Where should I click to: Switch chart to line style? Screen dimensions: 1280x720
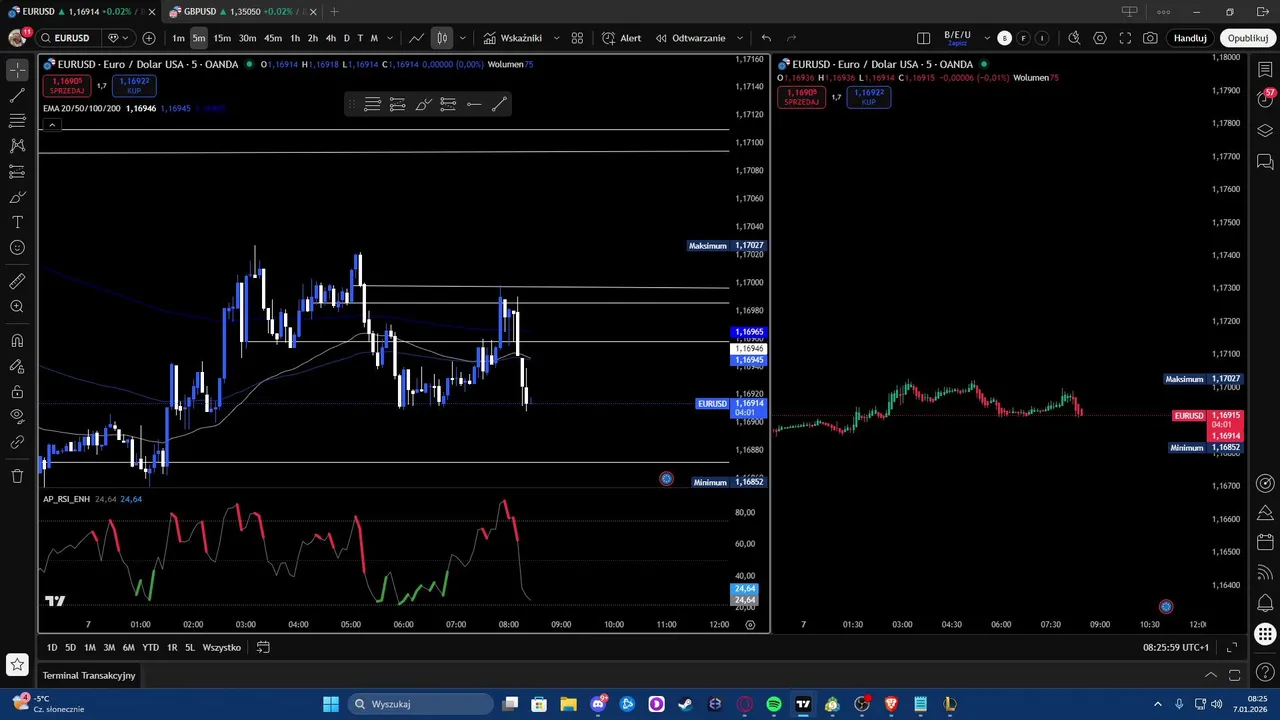tap(416, 38)
